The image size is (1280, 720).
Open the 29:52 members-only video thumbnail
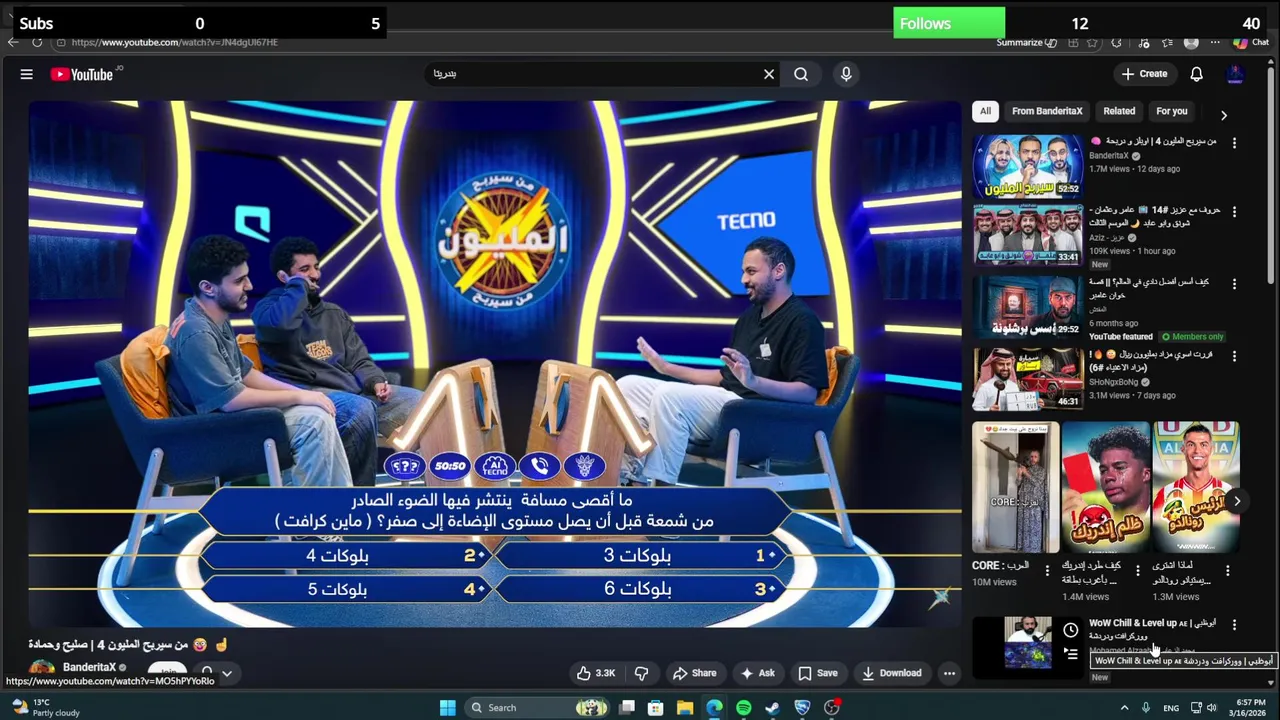click(x=1028, y=306)
